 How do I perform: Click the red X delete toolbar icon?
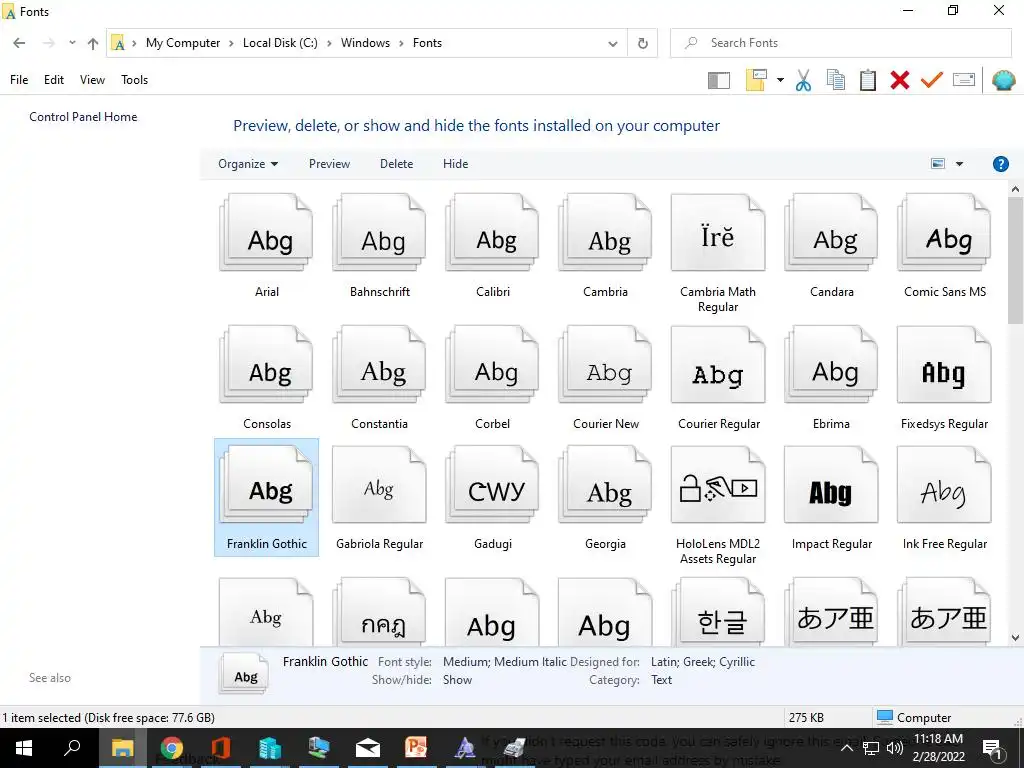point(899,80)
